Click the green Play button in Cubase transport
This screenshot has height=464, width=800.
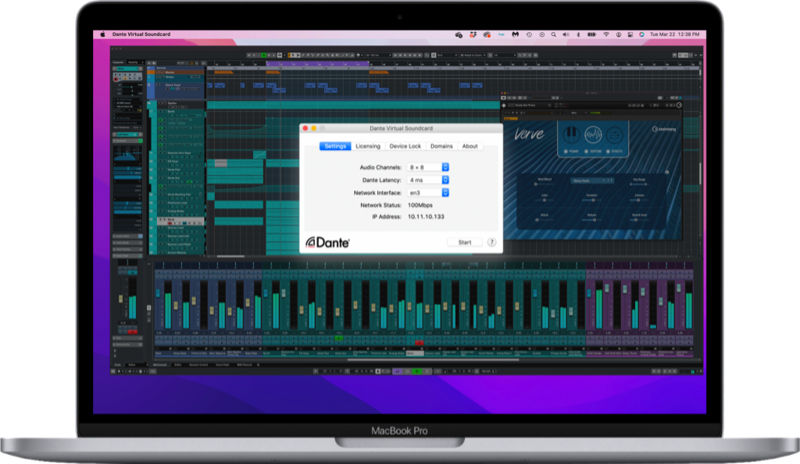click(418, 371)
